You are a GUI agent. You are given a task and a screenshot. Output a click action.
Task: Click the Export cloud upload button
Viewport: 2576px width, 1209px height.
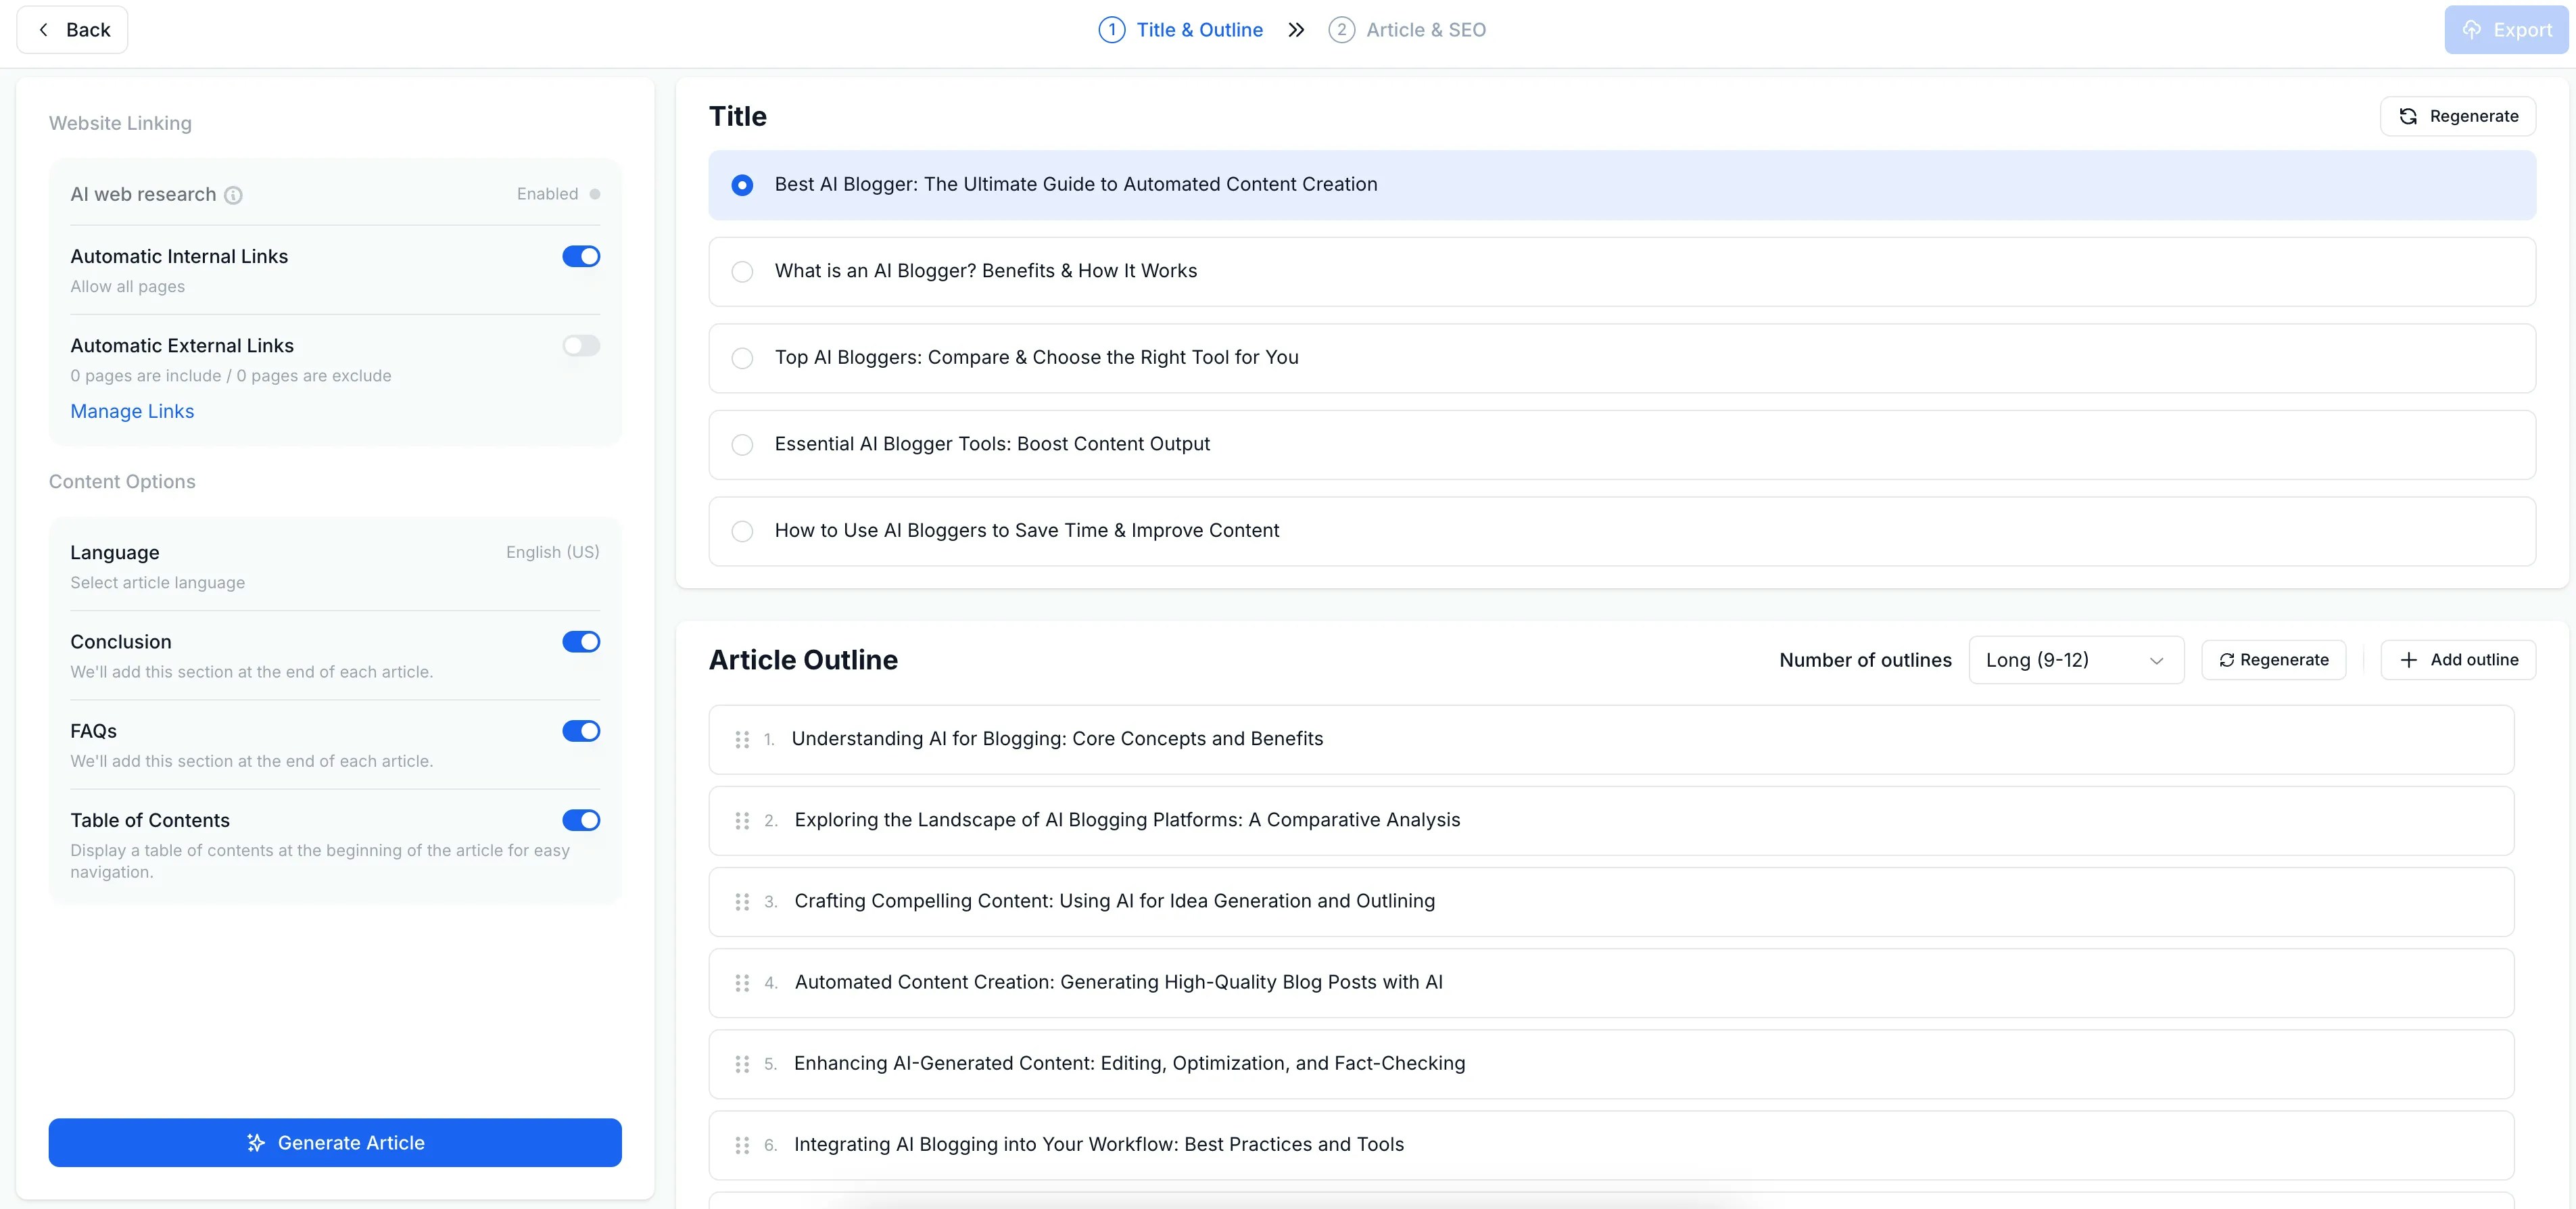click(x=2506, y=30)
